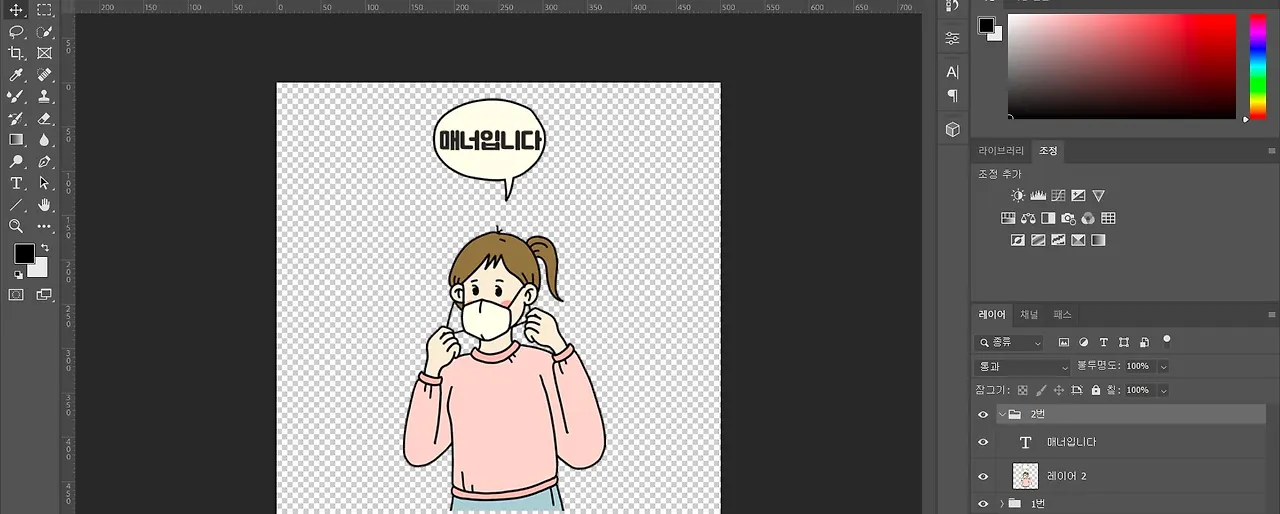Open the 3D cube panel icon
1280x514 pixels.
pyautogui.click(x=952, y=129)
